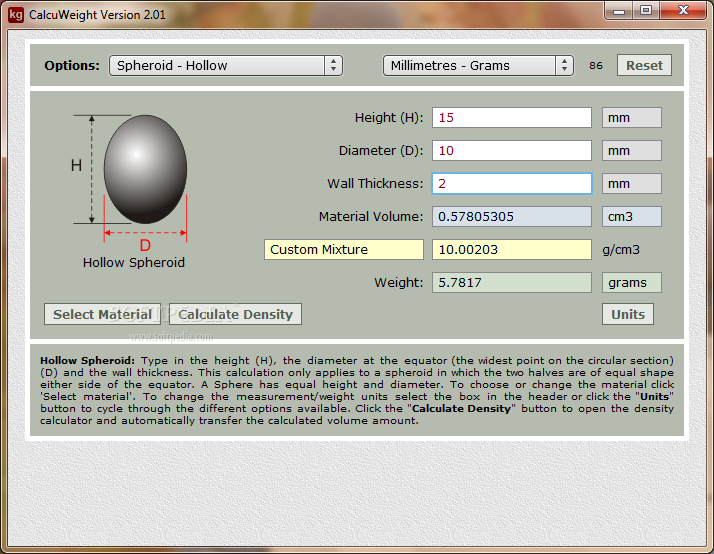
Task: Click the stepper arrows on units dropdown
Action: pos(564,66)
